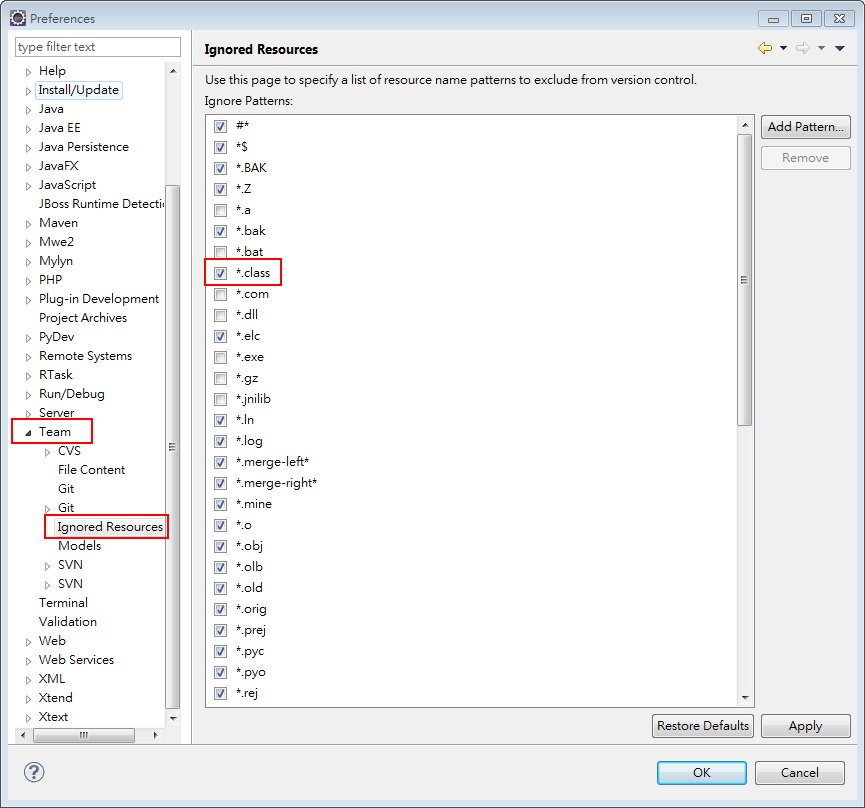Click the patterns list vertical scrollbar thumb
Screen dimensions: 865x808
(745, 280)
